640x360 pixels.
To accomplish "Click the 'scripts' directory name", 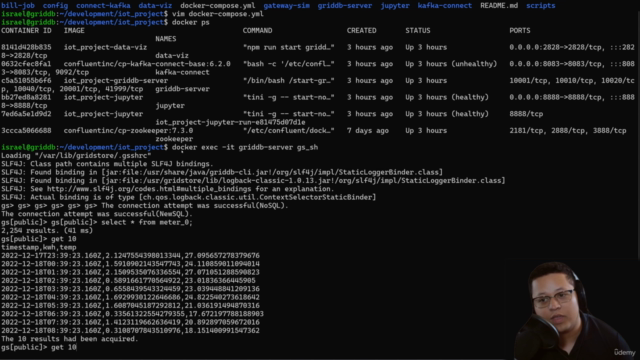I will point(541,6).
